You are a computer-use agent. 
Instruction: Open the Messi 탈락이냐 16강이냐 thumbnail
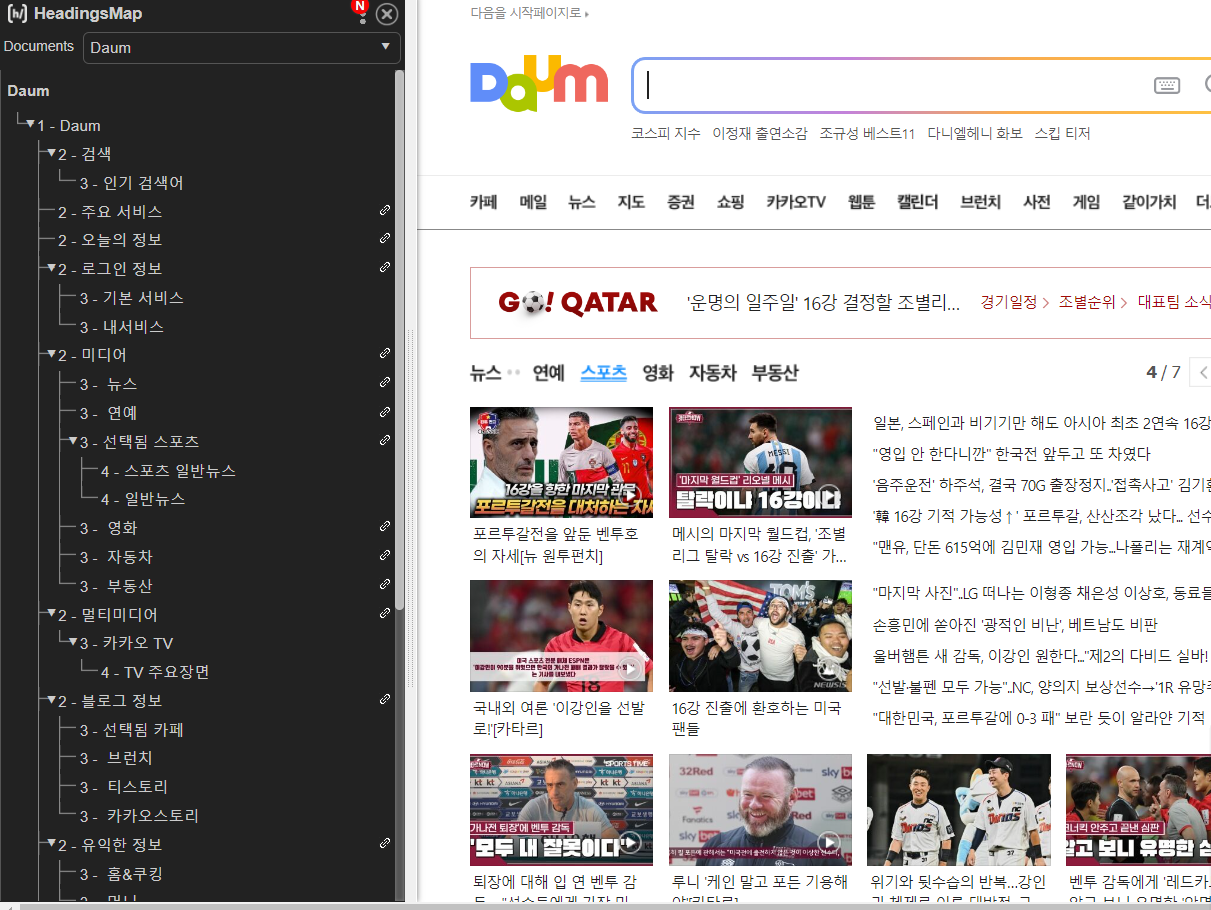[x=760, y=462]
